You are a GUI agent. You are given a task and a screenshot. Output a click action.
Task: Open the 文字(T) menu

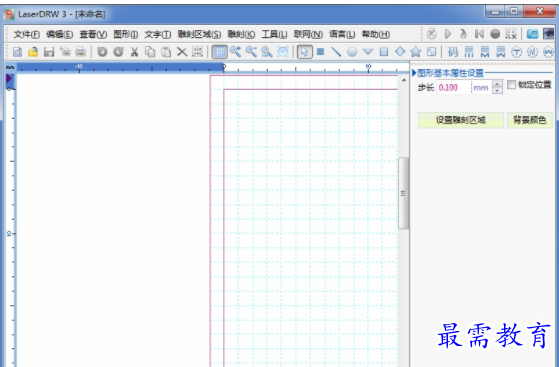[x=158, y=34]
